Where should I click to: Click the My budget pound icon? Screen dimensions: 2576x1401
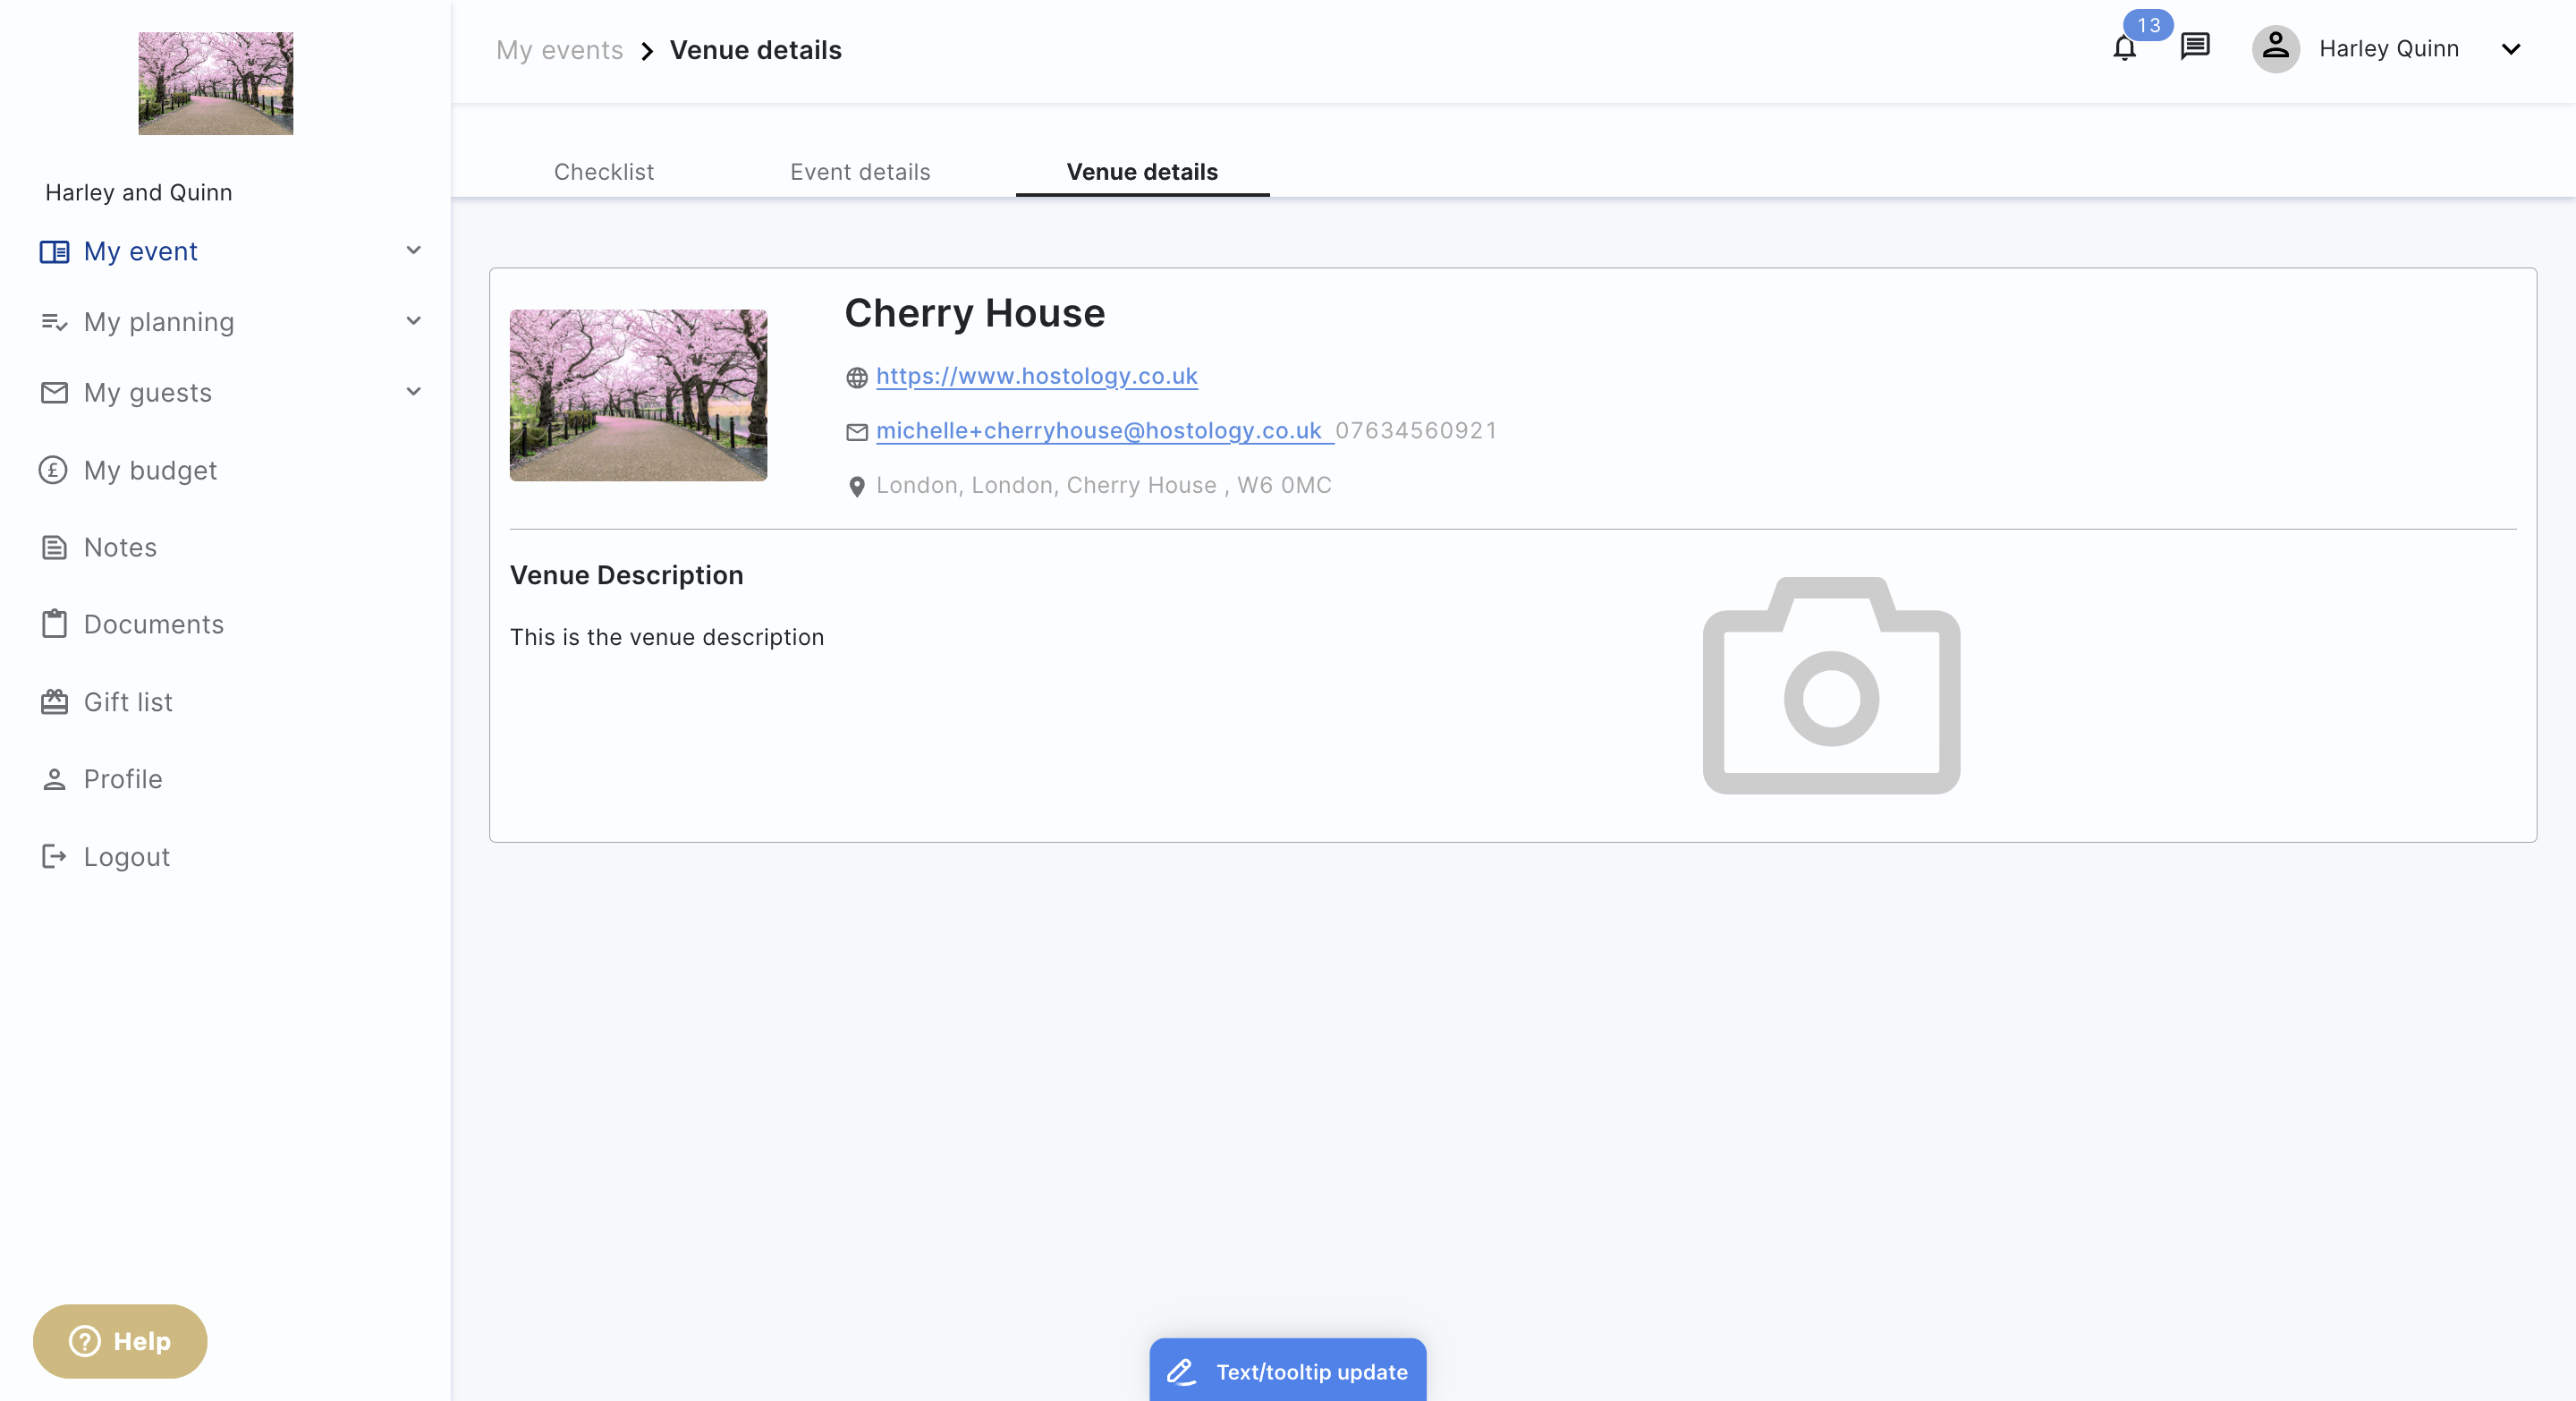[53, 470]
